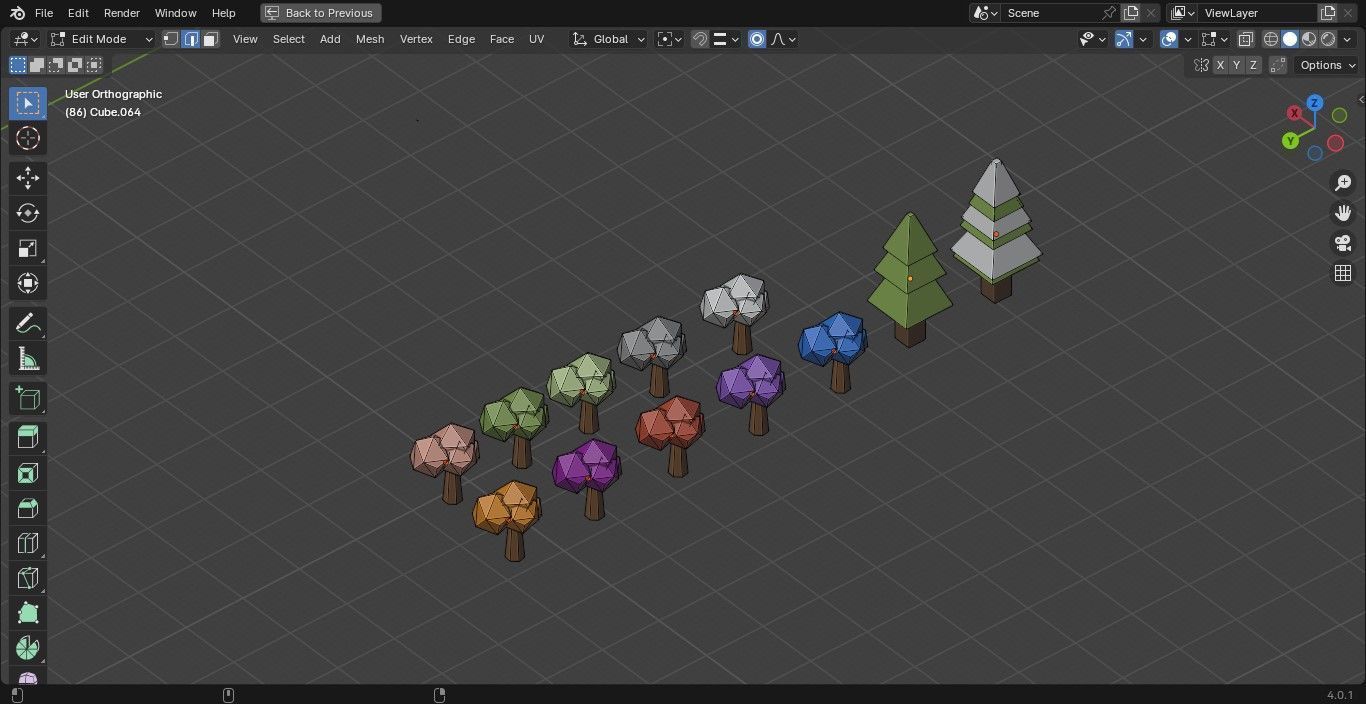Open the Options dropdown
This screenshot has height=704, width=1366.
click(x=1328, y=65)
